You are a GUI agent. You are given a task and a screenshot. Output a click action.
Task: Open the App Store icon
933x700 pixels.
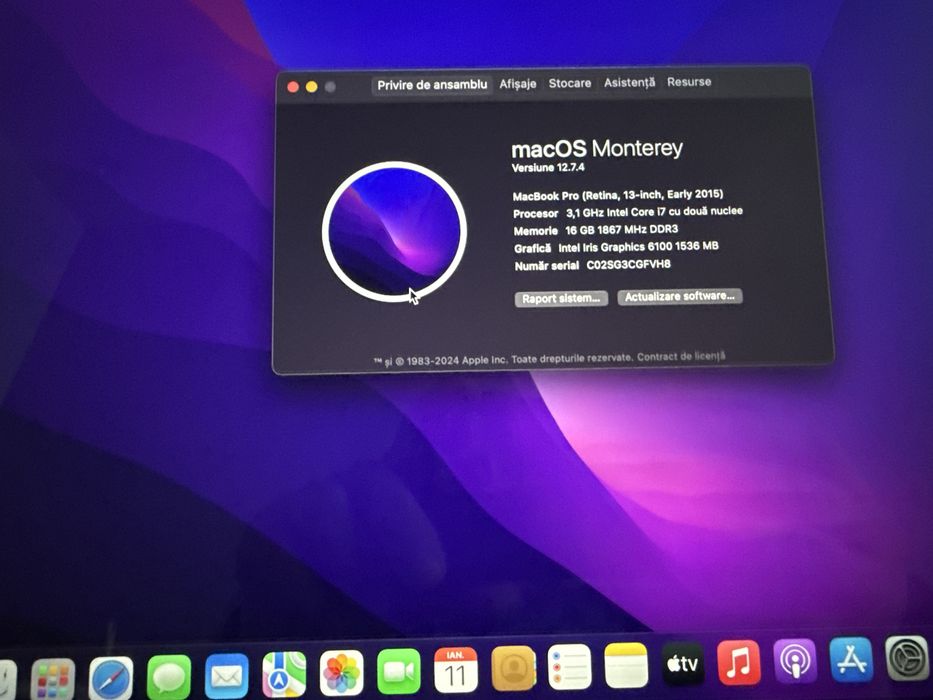[851, 660]
